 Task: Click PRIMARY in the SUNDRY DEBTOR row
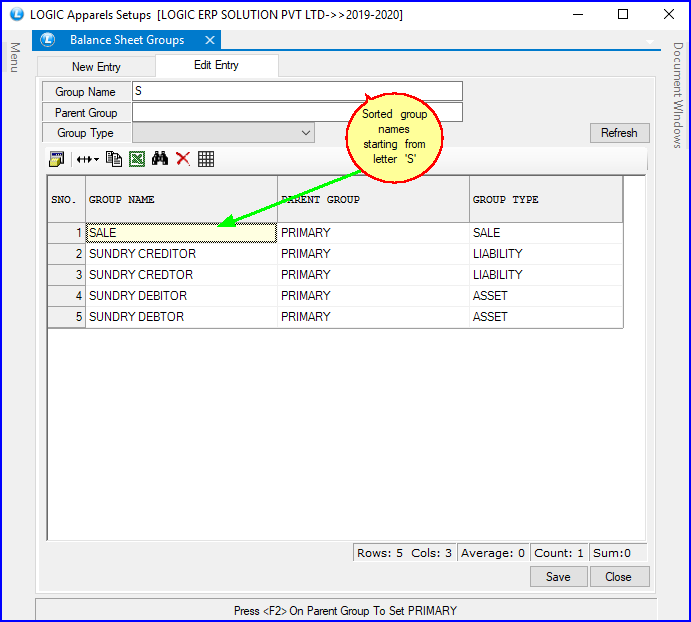pos(373,317)
